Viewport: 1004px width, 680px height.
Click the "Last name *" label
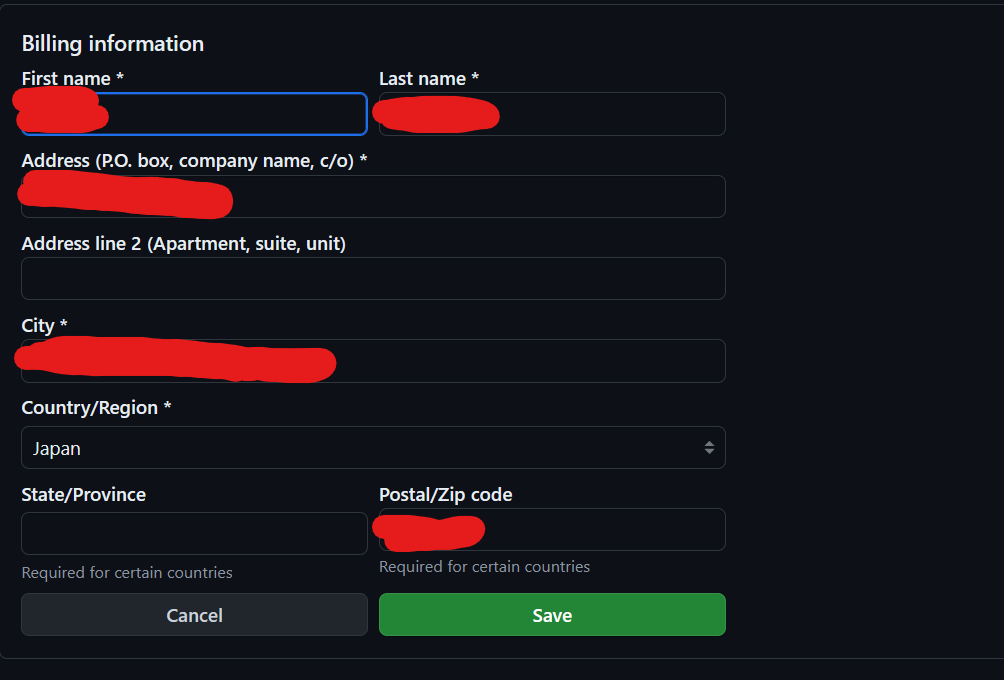(429, 78)
